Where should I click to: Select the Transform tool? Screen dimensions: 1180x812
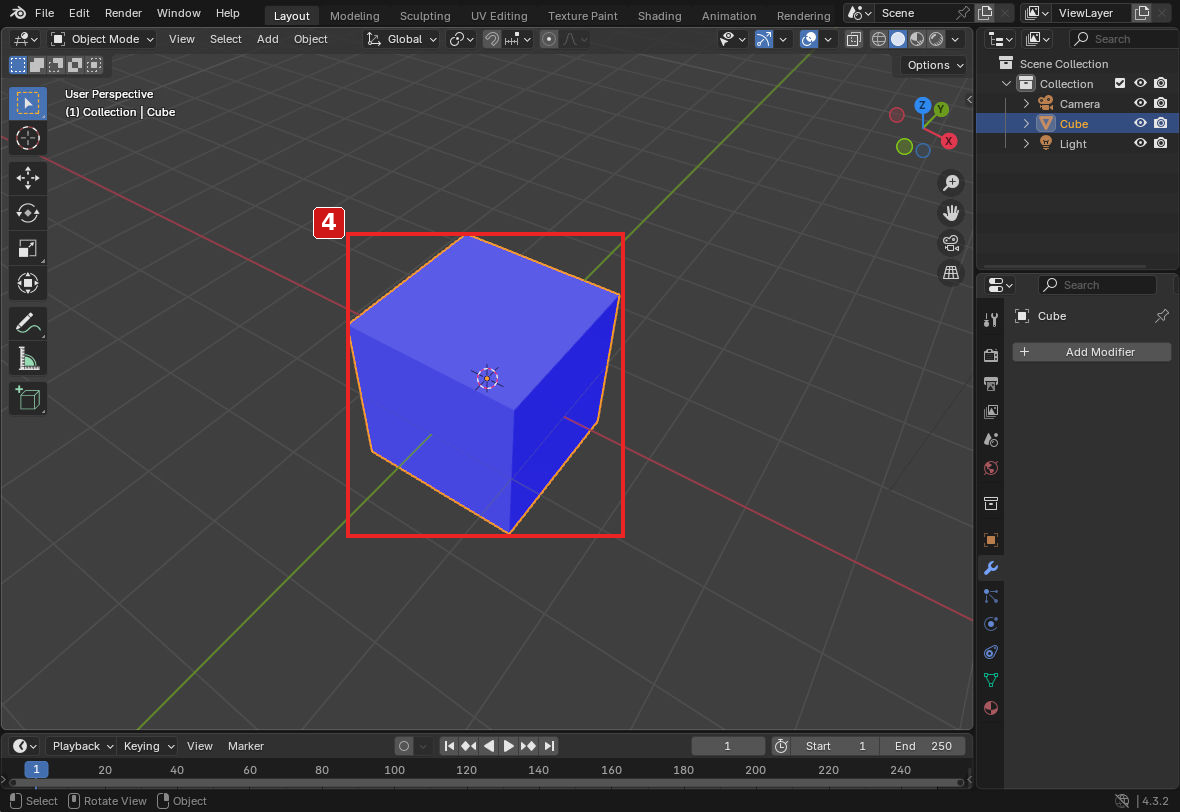(28, 284)
